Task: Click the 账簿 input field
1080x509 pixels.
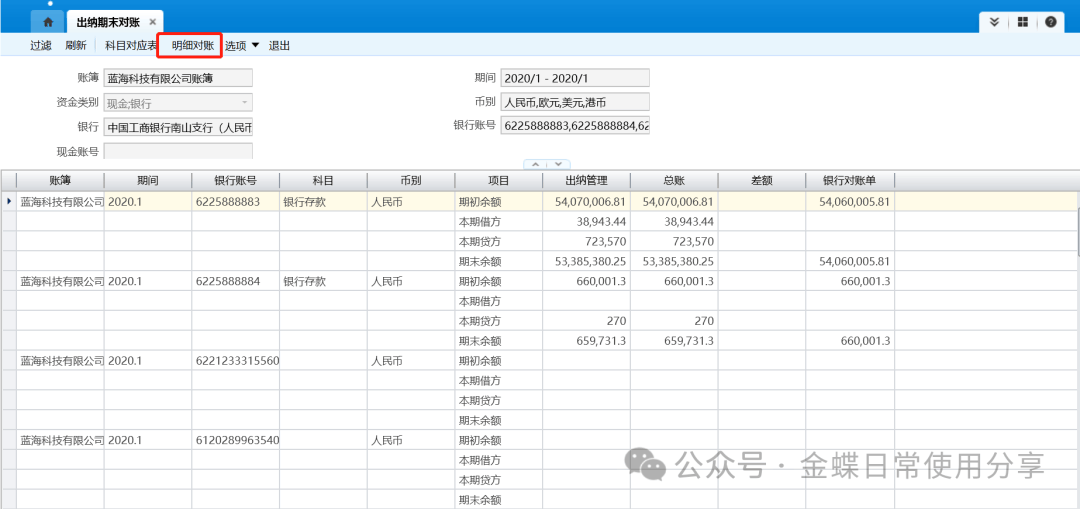Action: coord(178,78)
